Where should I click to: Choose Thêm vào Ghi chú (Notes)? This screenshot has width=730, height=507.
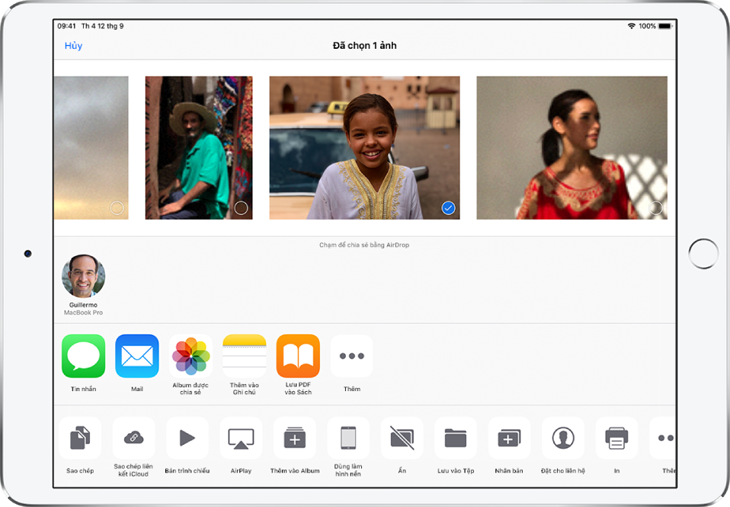244,356
